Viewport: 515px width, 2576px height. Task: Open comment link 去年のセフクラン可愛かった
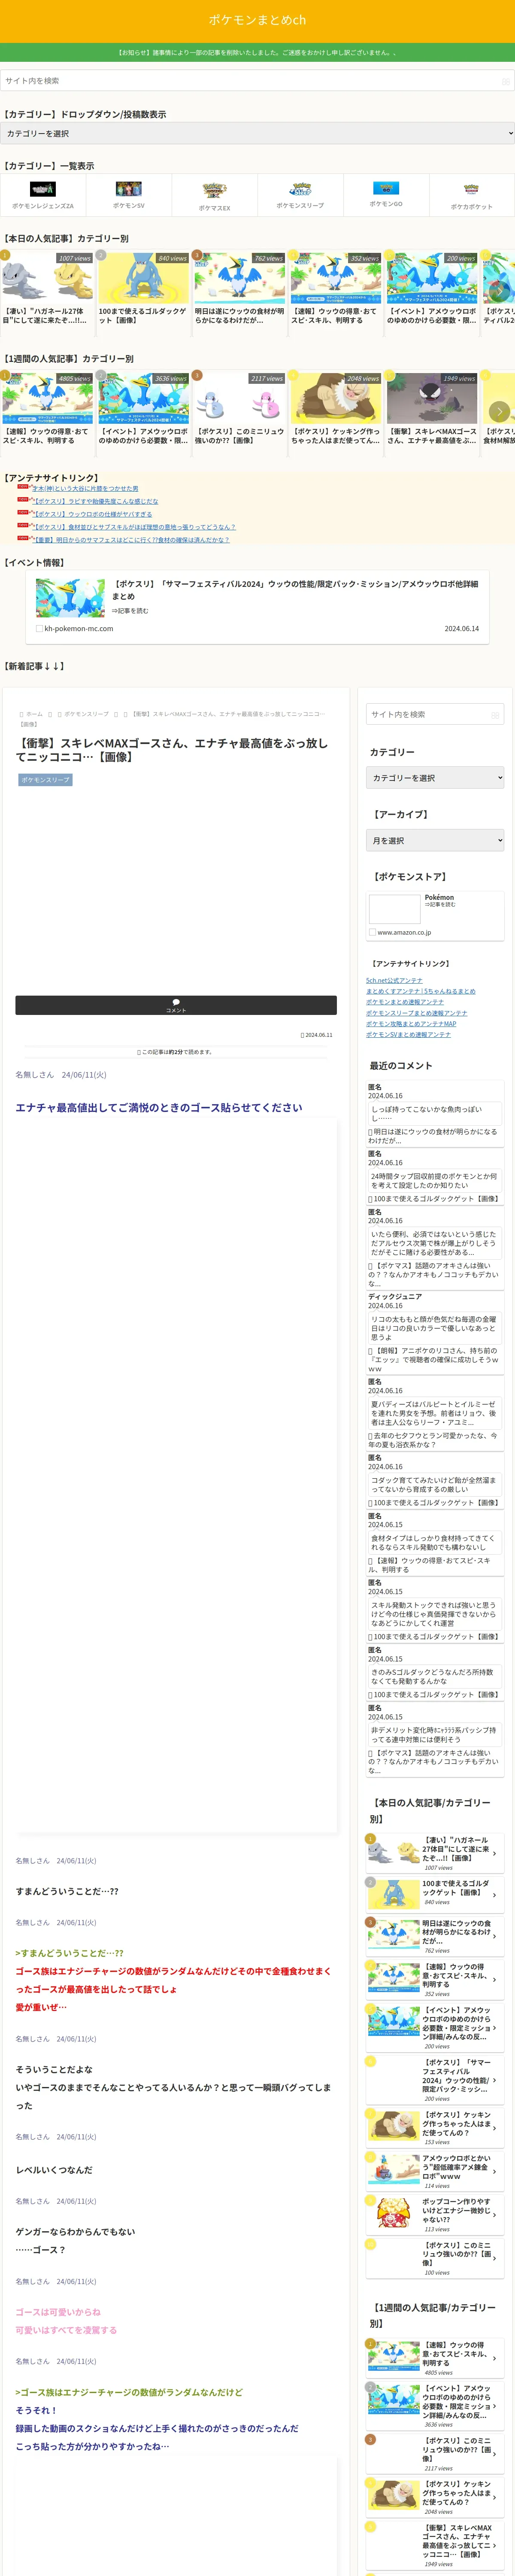pyautogui.click(x=433, y=1440)
